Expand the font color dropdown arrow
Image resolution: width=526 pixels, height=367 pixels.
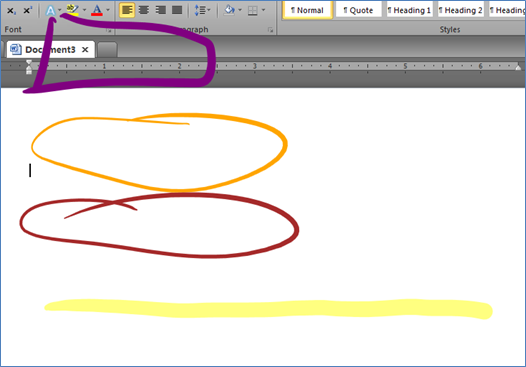tap(108, 10)
